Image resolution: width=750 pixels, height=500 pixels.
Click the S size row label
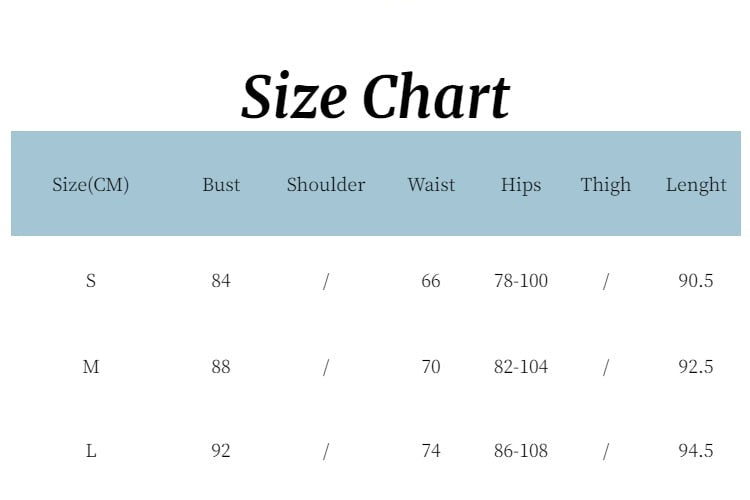click(x=91, y=281)
